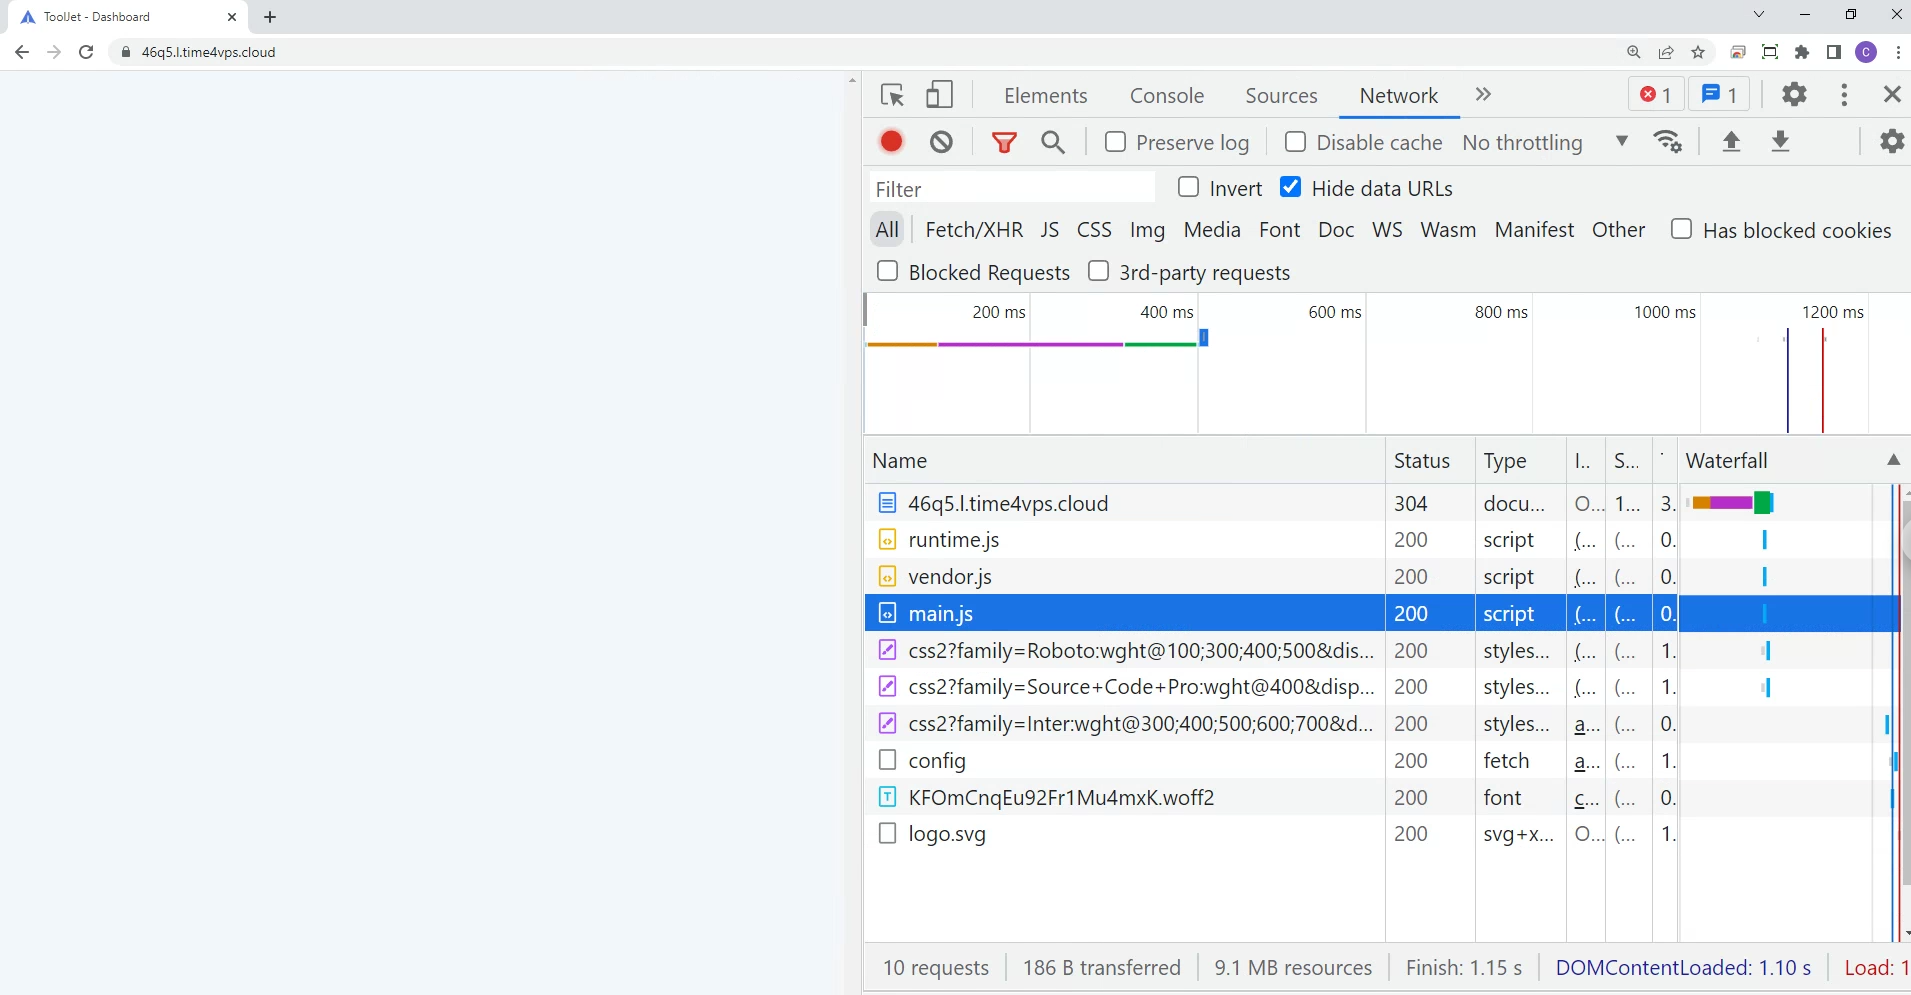Open the main.js request
The height and width of the screenshot is (995, 1911).
(940, 613)
